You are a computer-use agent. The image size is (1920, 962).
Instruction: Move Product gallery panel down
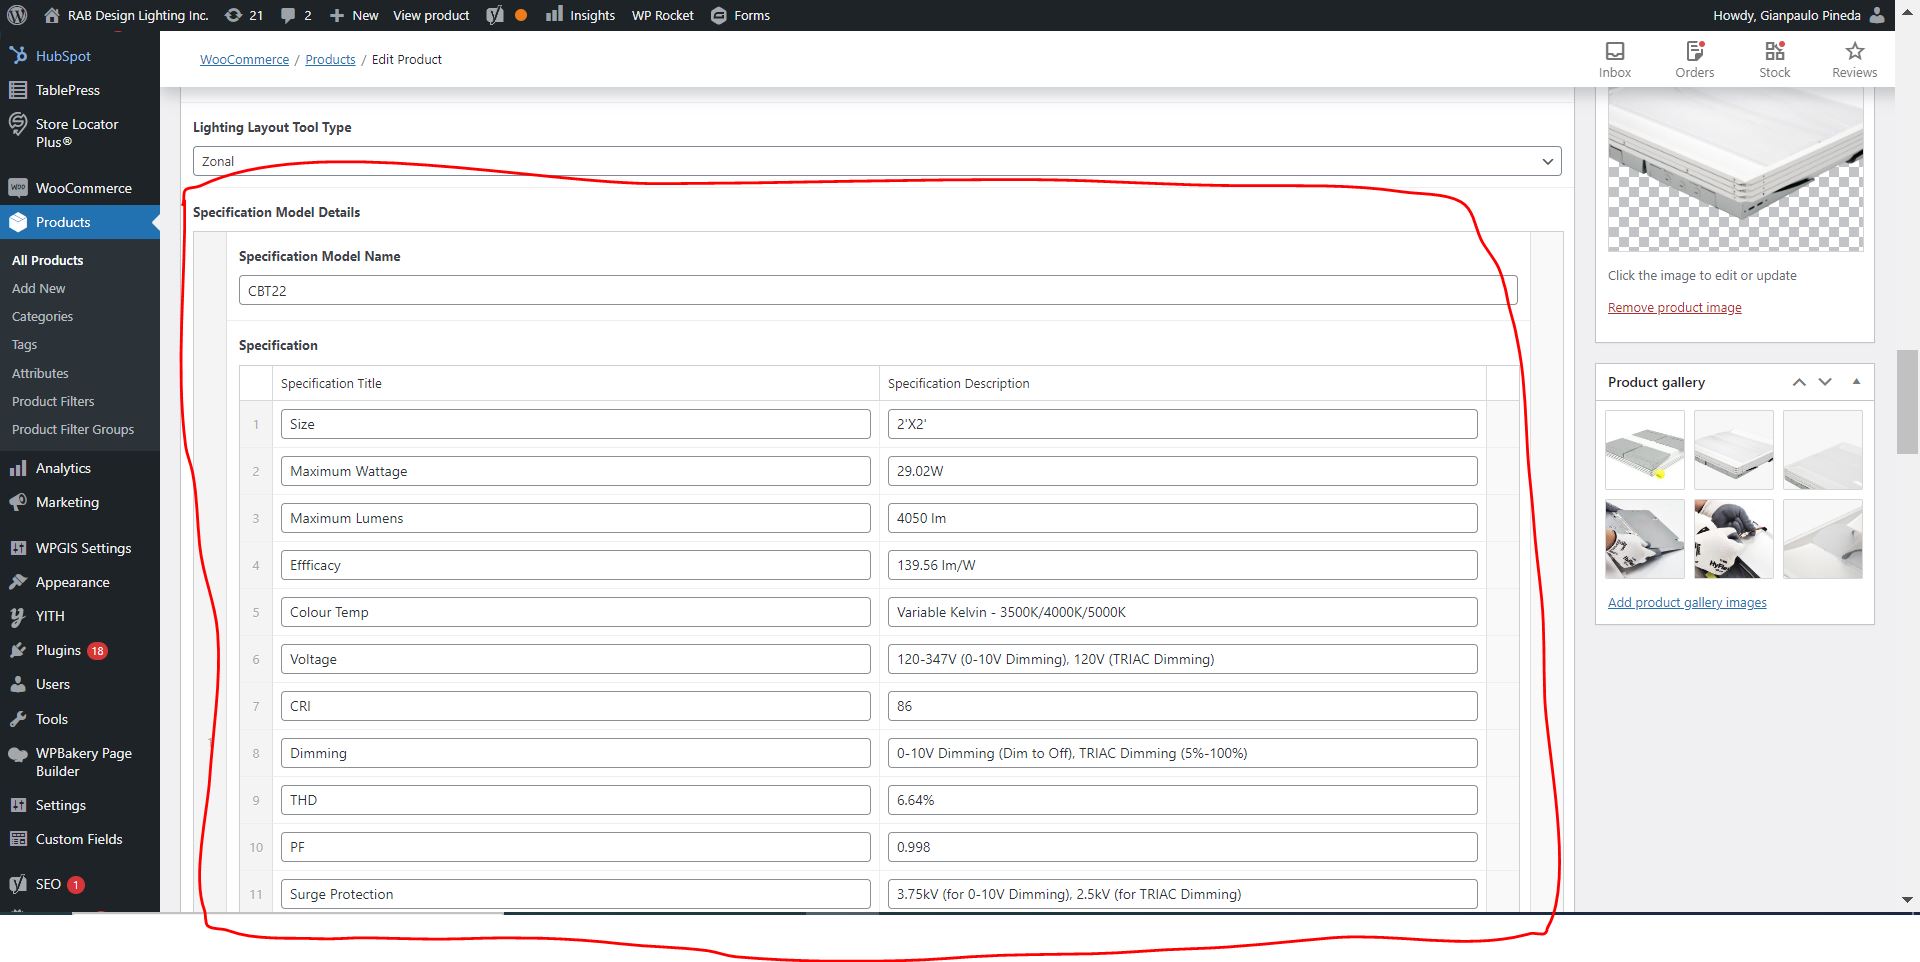(x=1825, y=382)
